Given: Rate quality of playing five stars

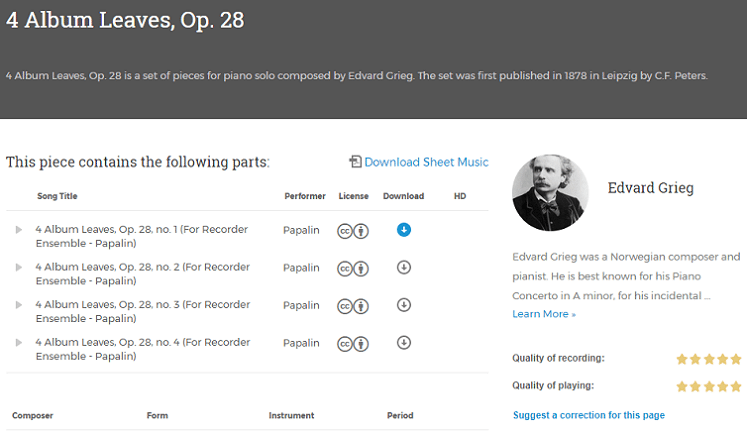Looking at the screenshot, I should [736, 386].
